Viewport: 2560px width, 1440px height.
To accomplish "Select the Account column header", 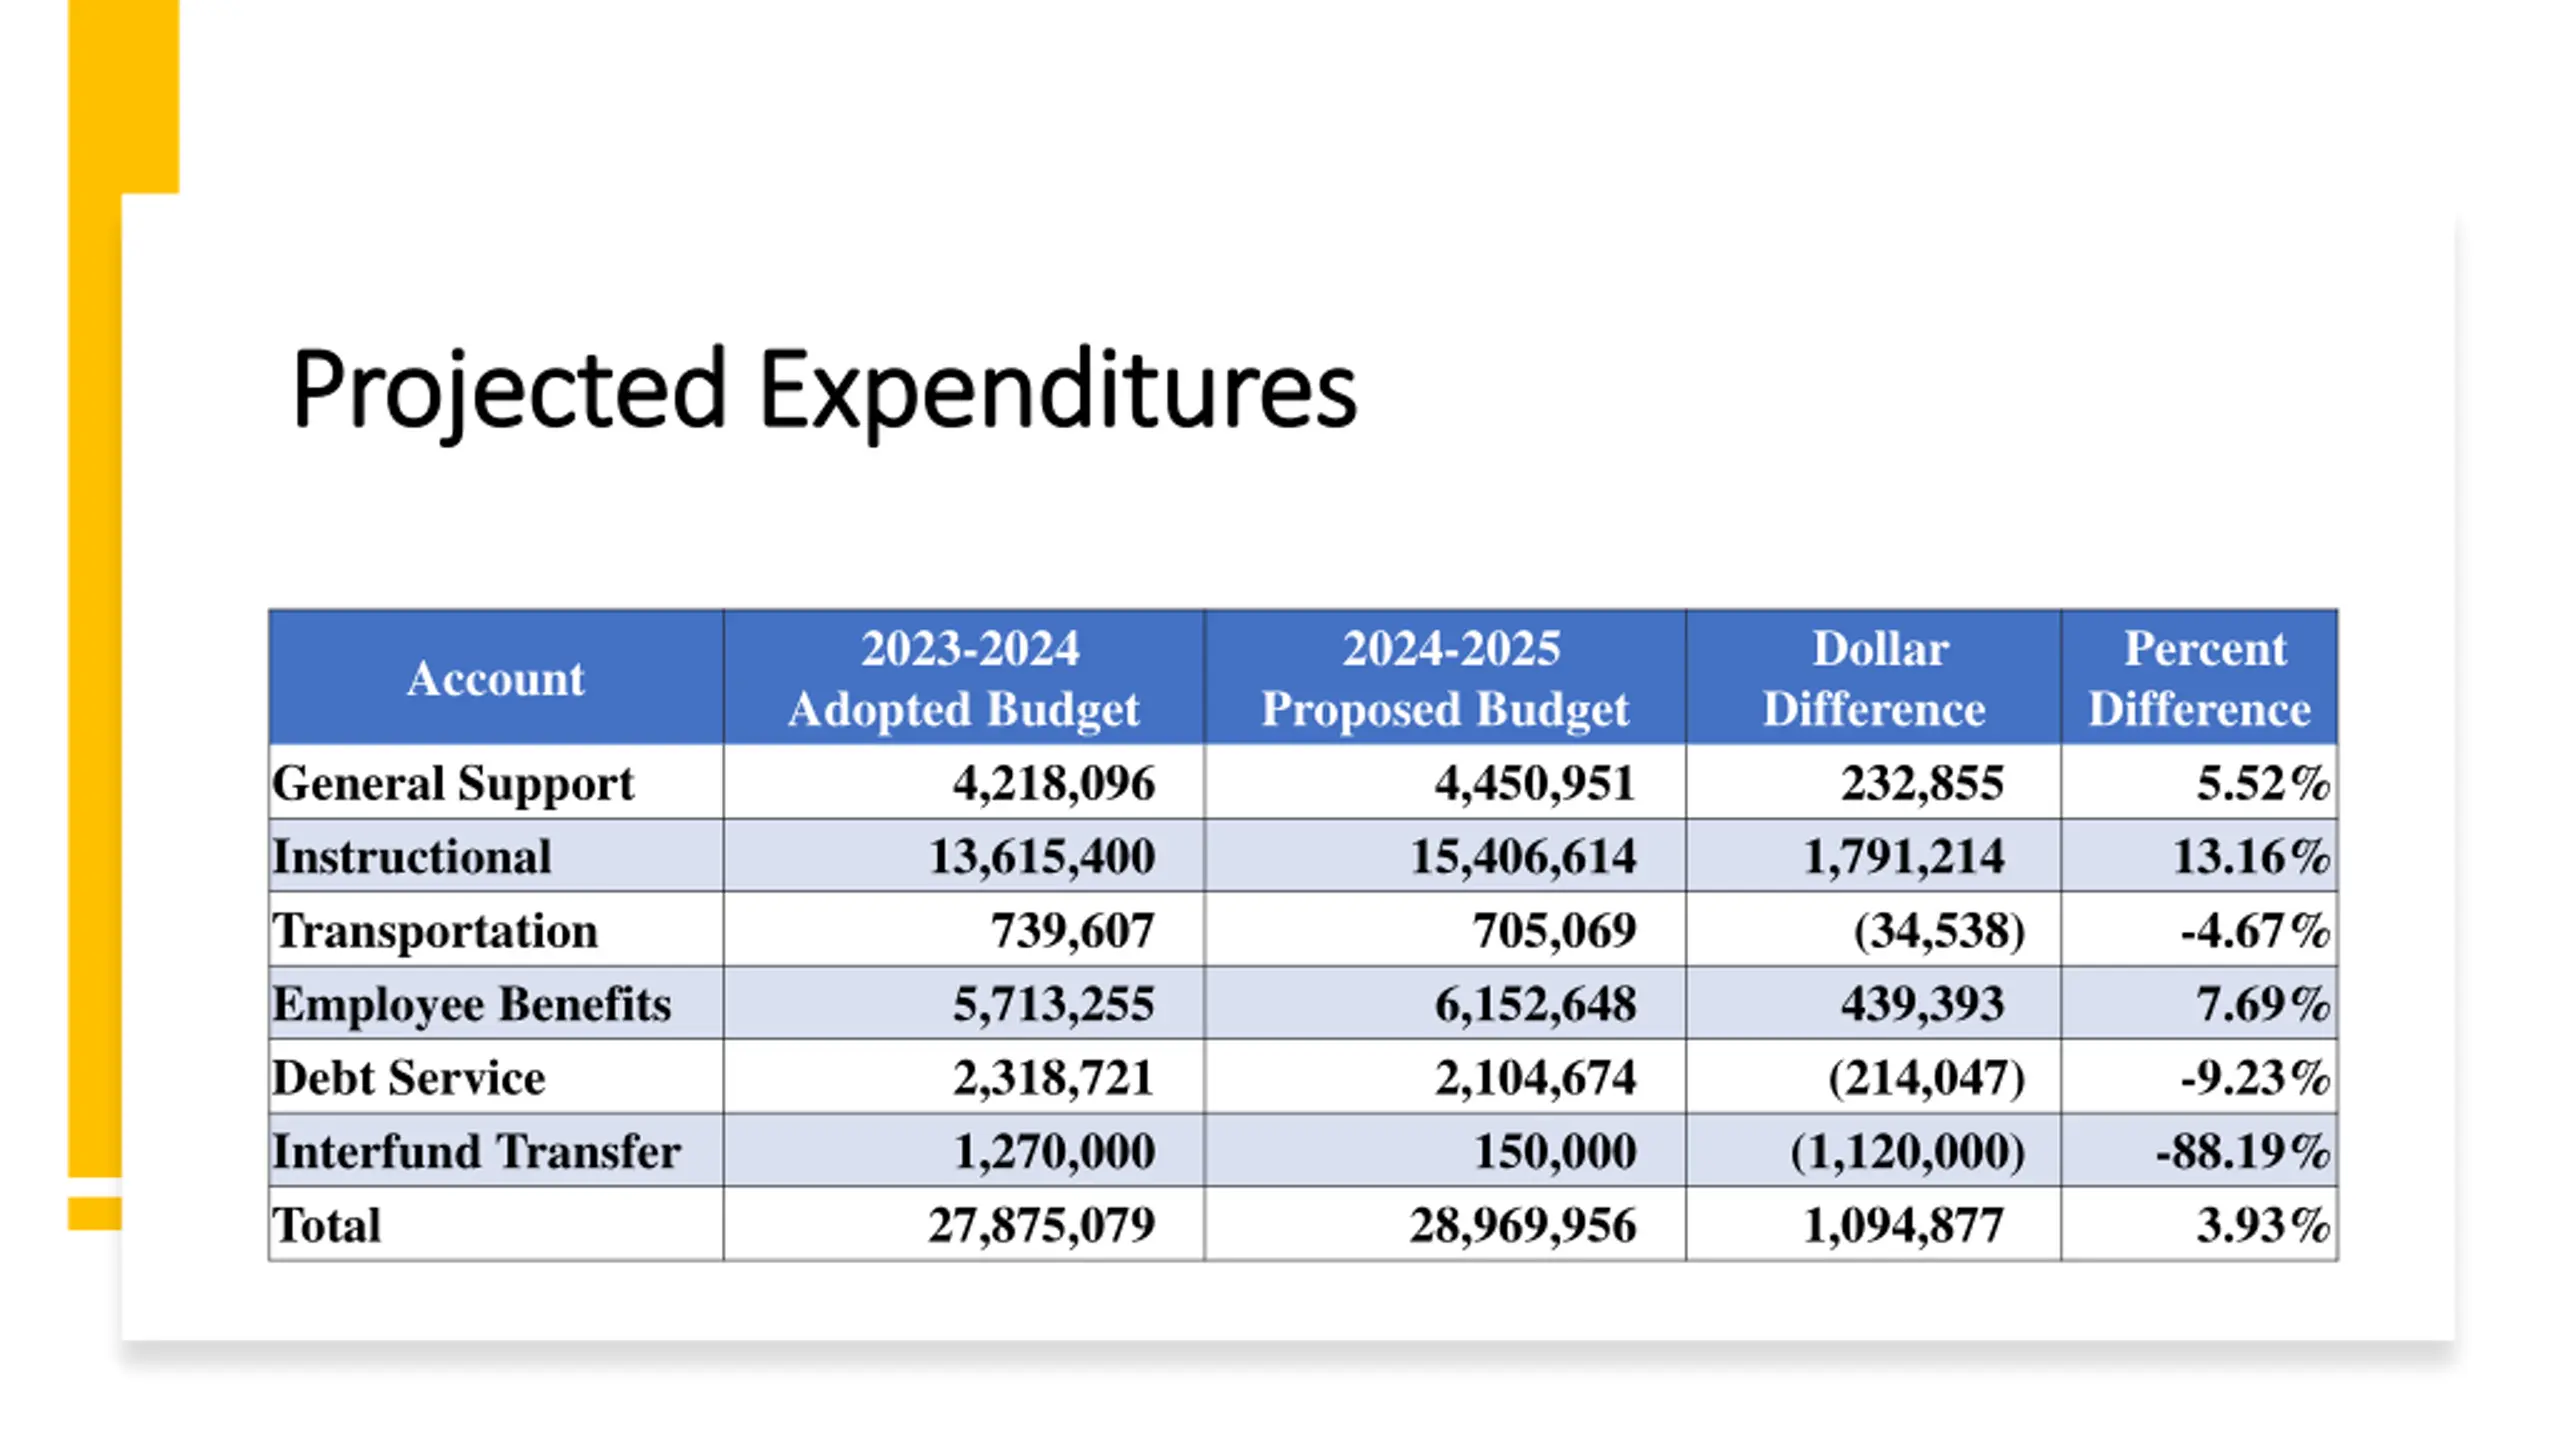I will pyautogui.click(x=496, y=678).
